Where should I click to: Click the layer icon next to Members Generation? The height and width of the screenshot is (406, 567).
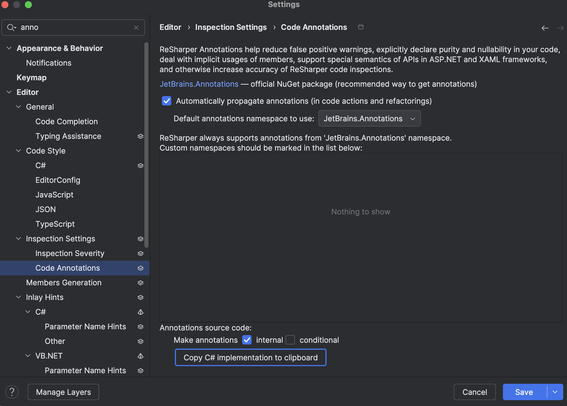(140, 283)
